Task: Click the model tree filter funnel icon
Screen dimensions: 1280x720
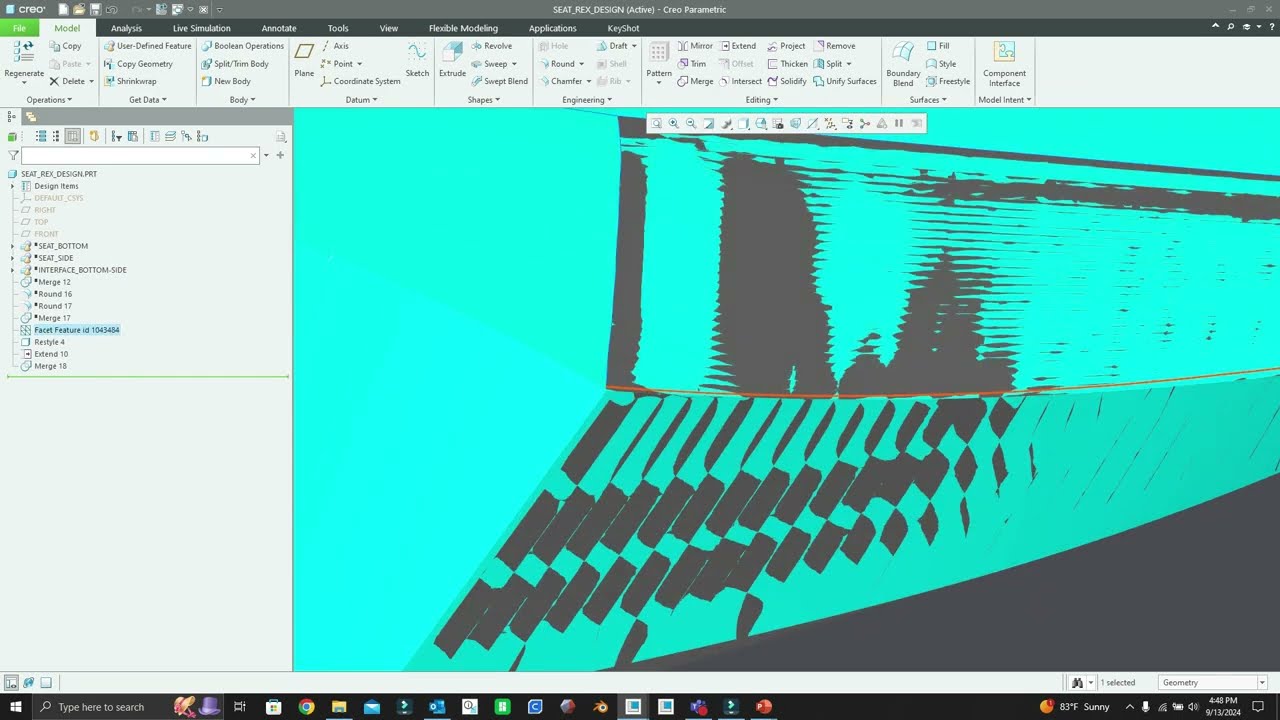Action: (13, 155)
